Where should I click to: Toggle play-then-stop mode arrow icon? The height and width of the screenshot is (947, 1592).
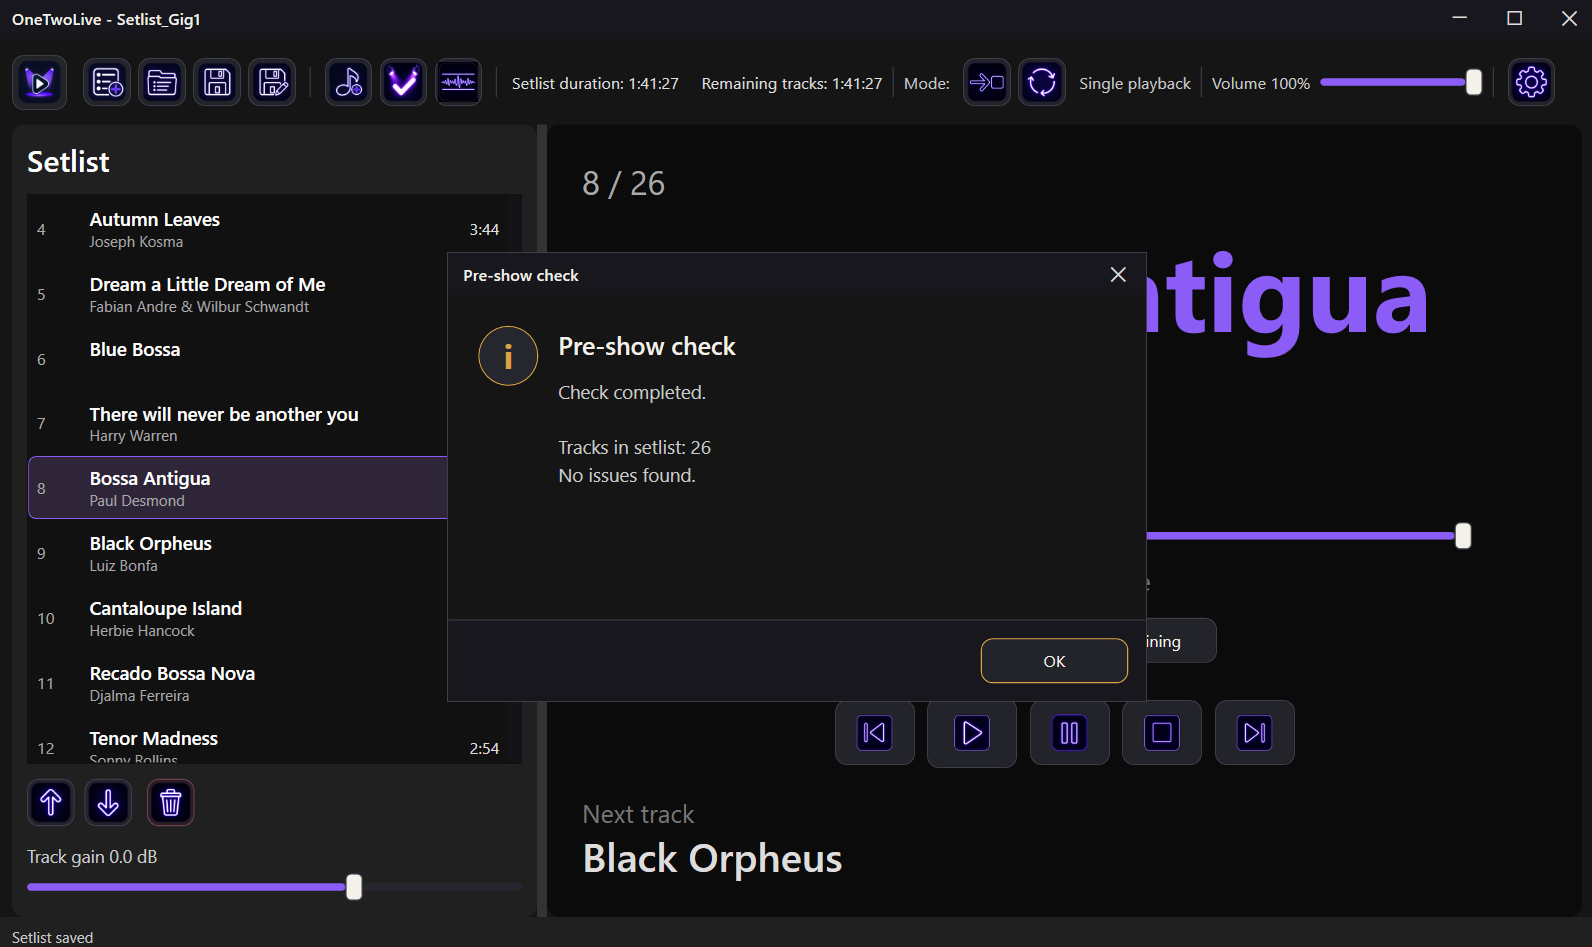click(987, 82)
